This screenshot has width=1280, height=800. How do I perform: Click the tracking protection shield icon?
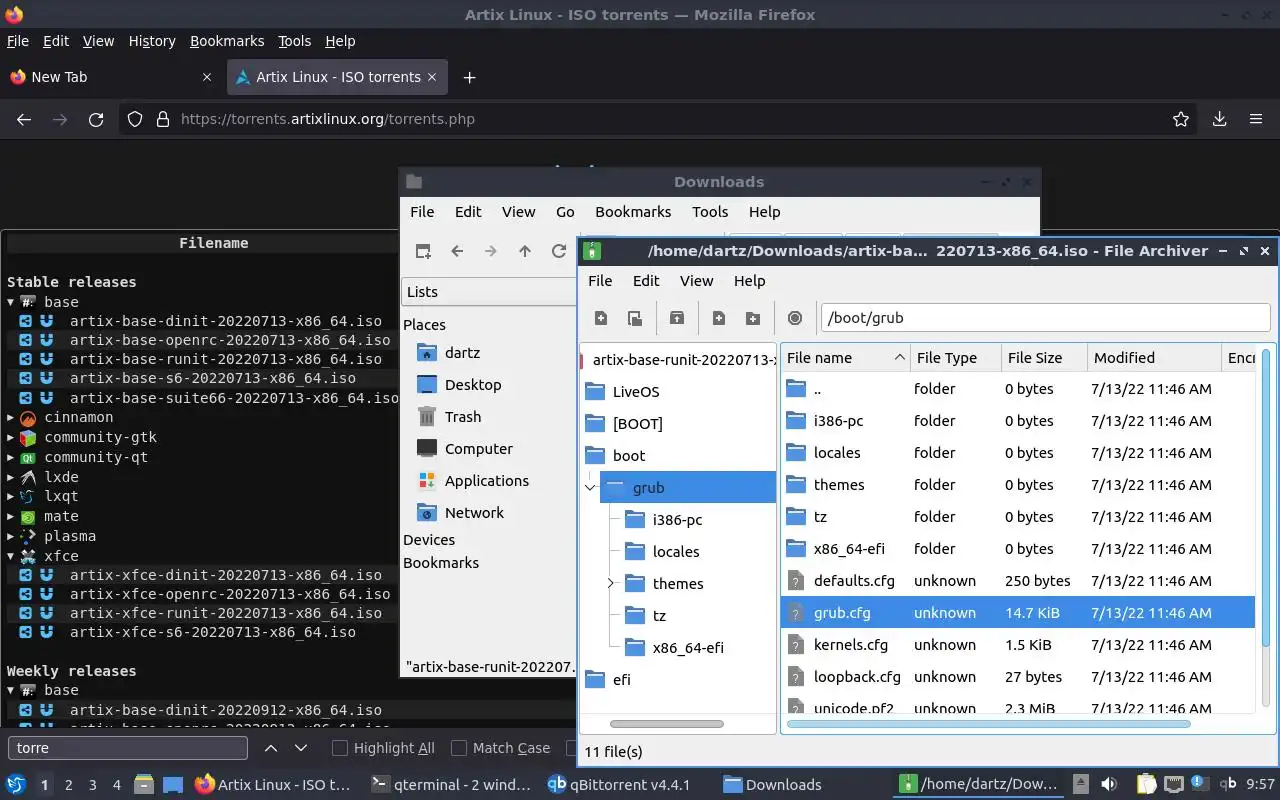click(135, 119)
